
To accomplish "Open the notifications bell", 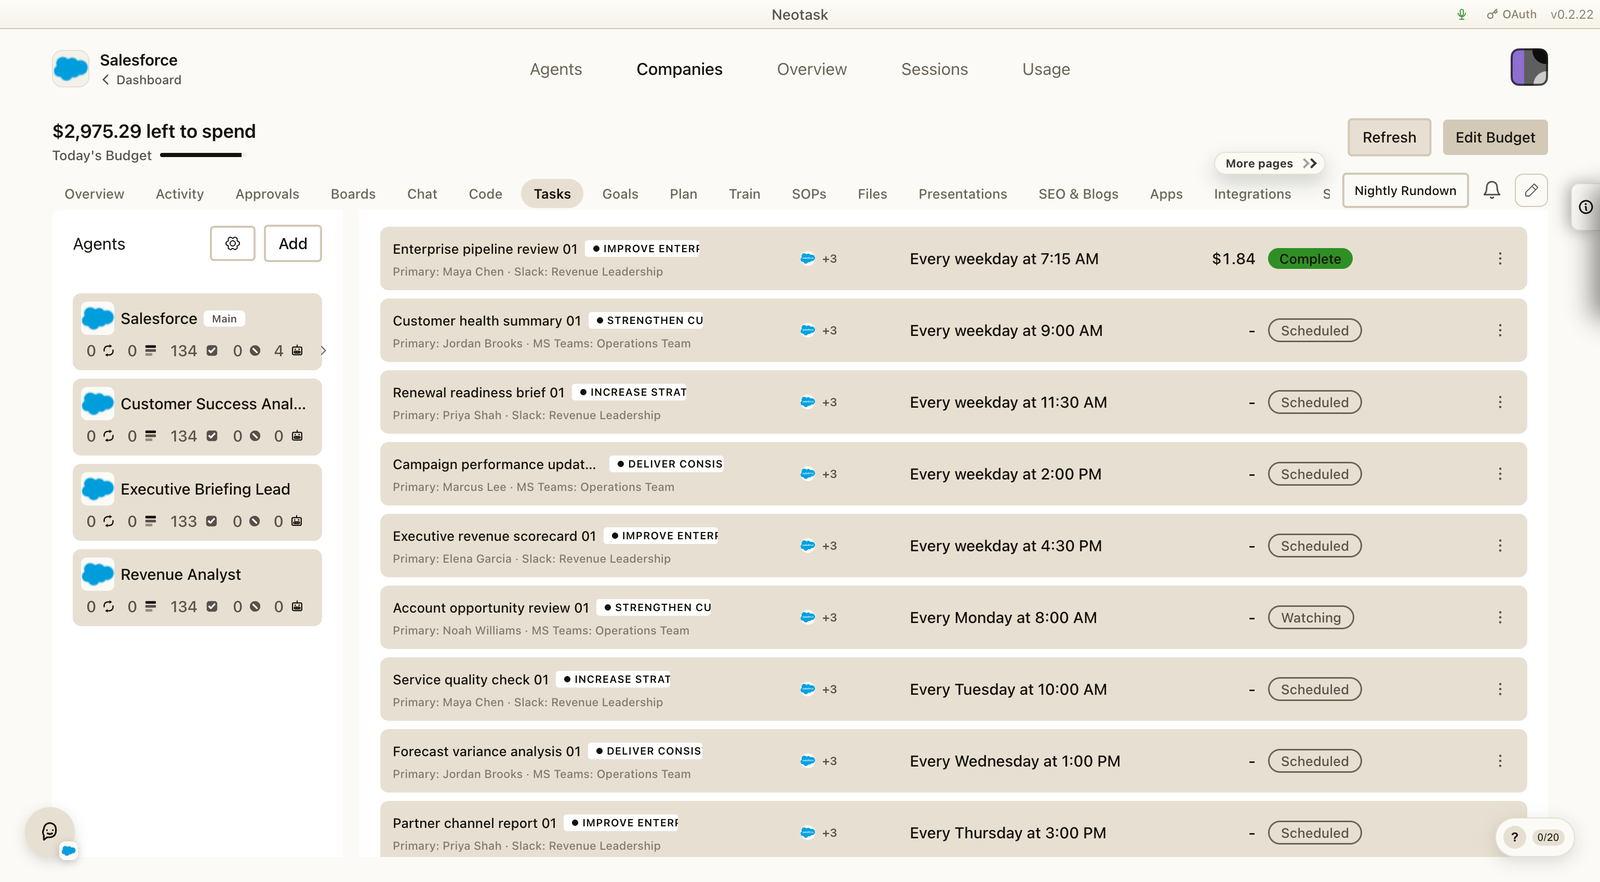I will (1491, 190).
